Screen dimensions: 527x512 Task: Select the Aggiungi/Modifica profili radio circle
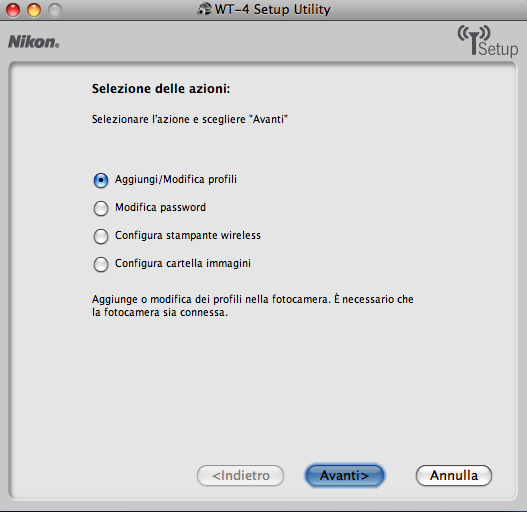[x=101, y=180]
